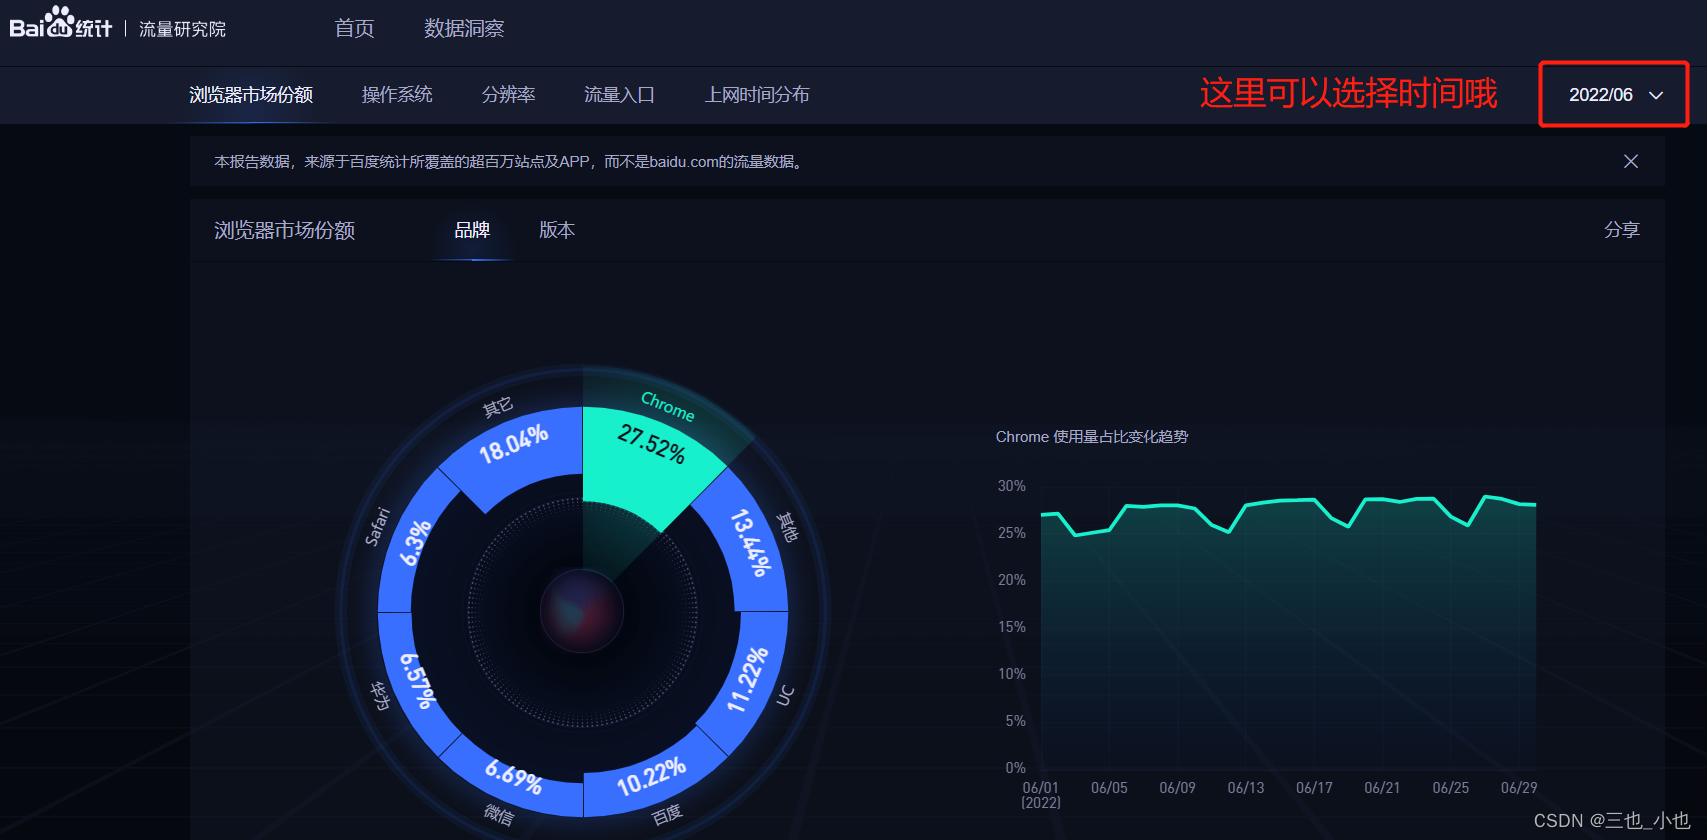Select the 浏览器市场份额 tab

click(251, 95)
